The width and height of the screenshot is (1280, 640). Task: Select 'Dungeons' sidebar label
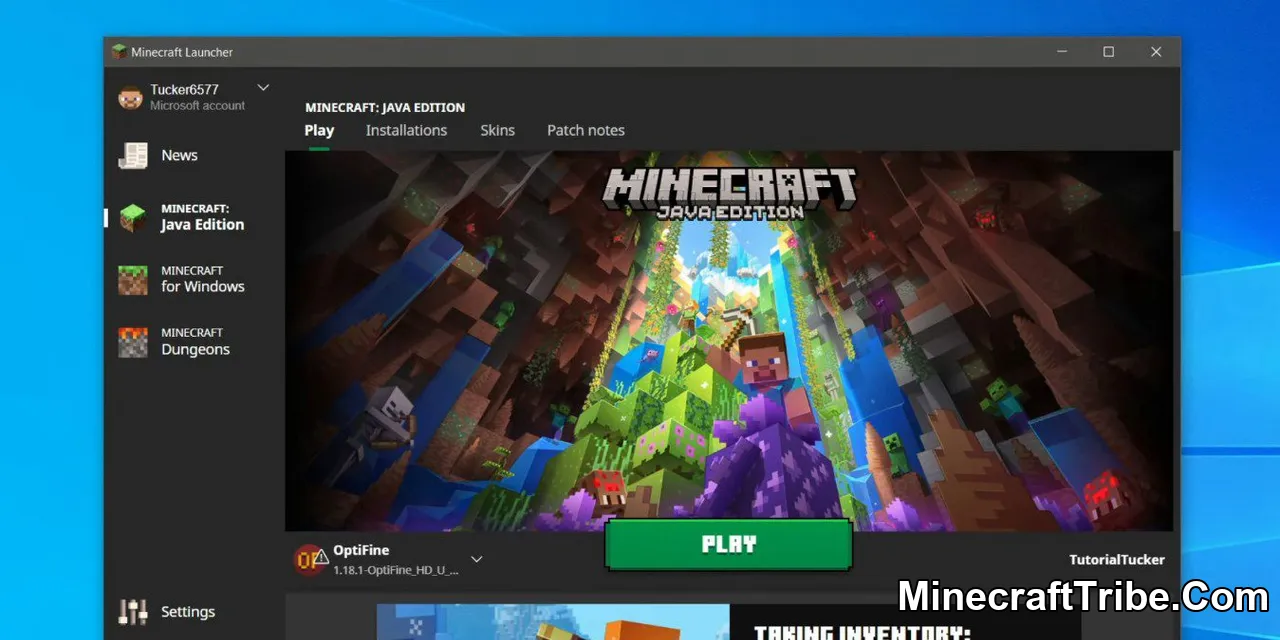pyautogui.click(x=196, y=350)
